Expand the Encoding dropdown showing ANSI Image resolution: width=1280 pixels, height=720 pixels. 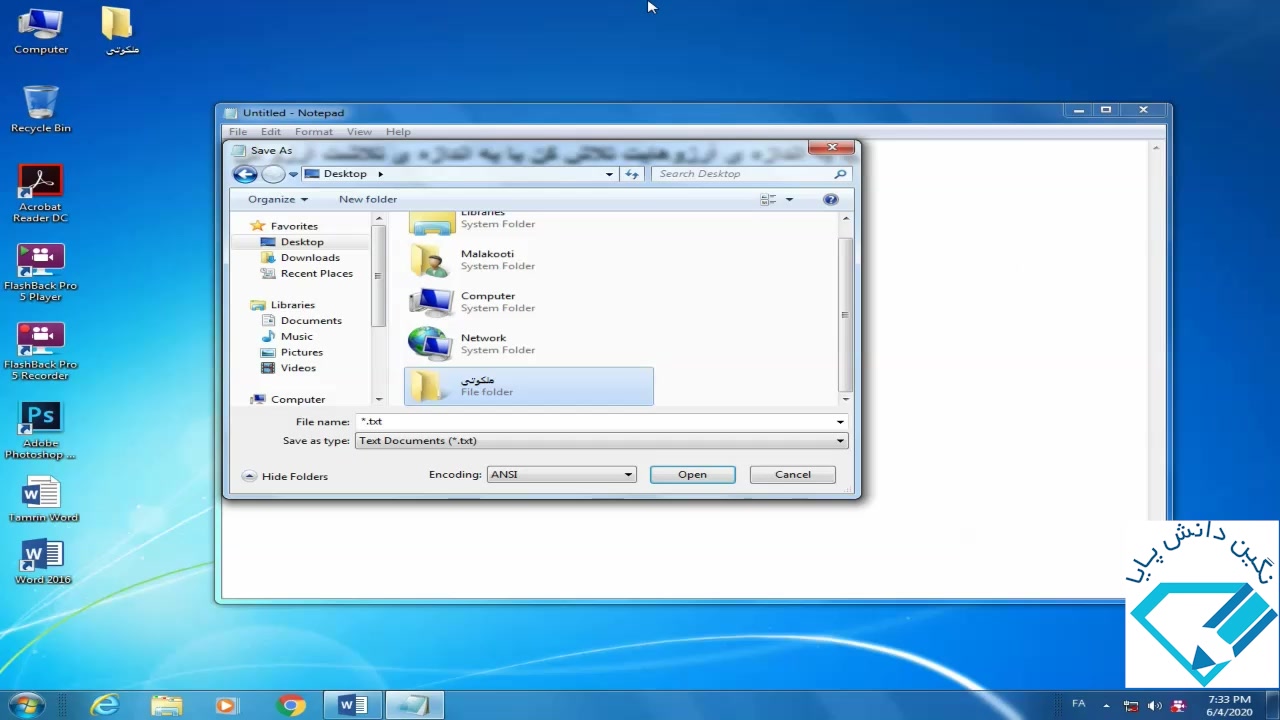pos(560,474)
